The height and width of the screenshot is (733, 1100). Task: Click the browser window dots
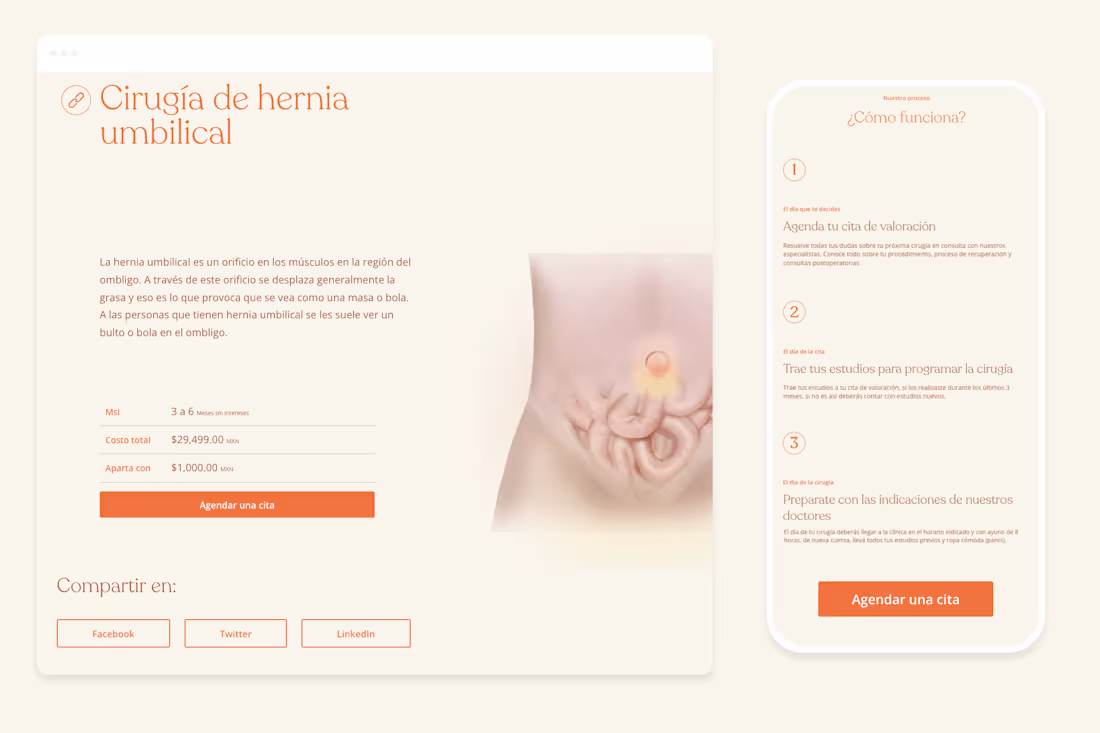click(64, 53)
